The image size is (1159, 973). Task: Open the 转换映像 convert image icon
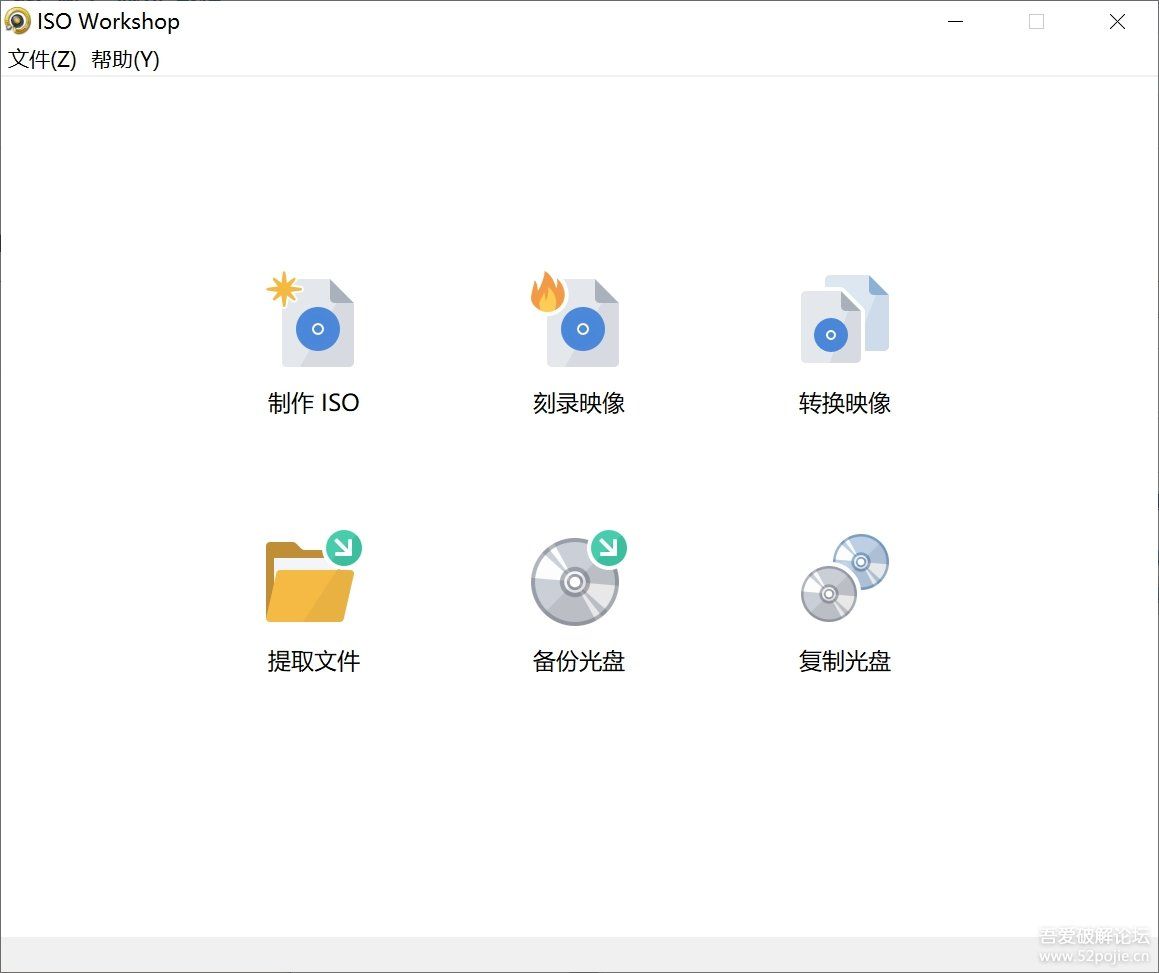tap(843, 320)
